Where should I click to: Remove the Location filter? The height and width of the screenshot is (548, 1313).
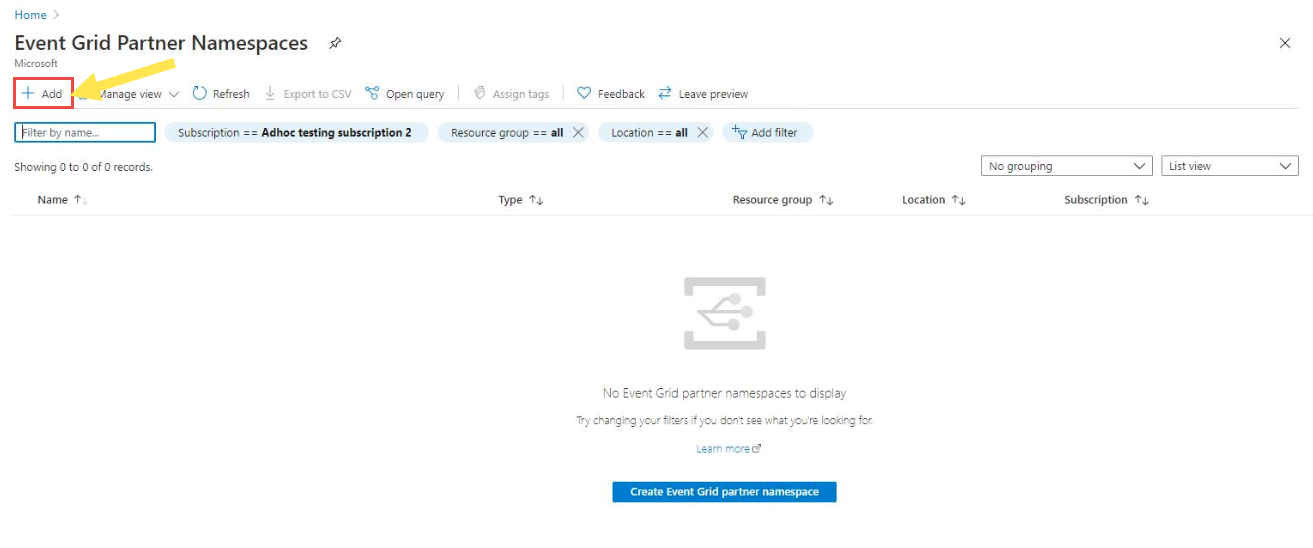702,132
